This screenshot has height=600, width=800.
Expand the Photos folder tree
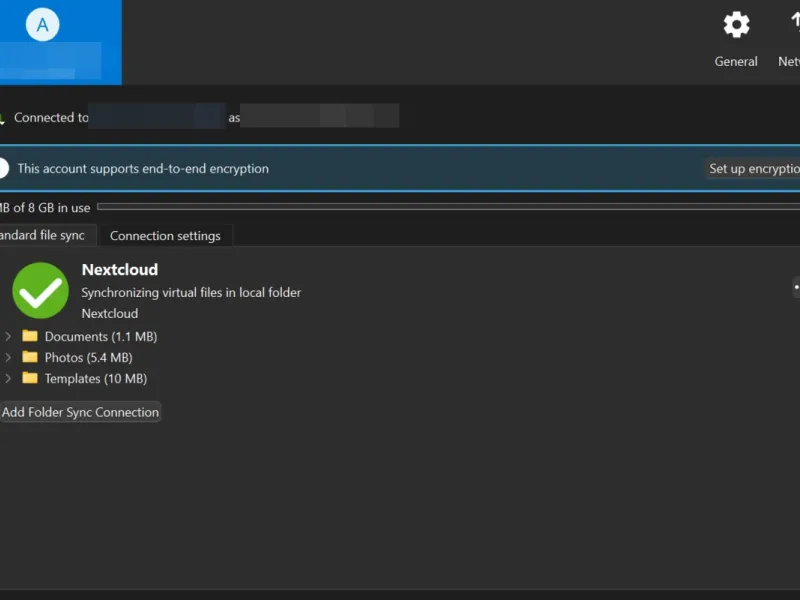[x=8, y=357]
